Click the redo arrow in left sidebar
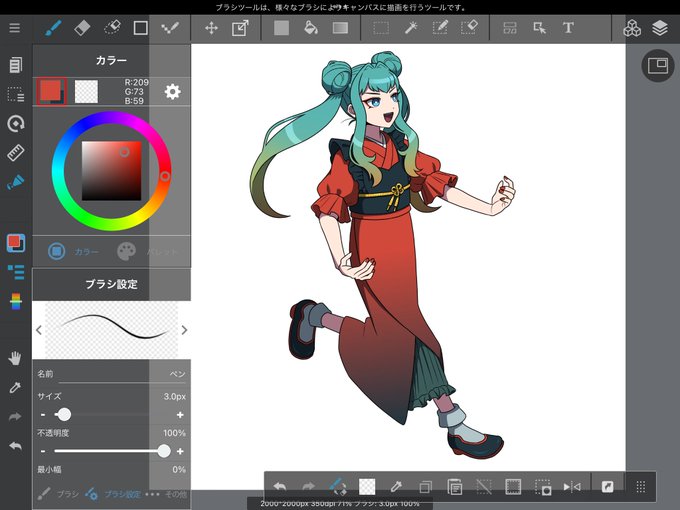 pos(15,417)
